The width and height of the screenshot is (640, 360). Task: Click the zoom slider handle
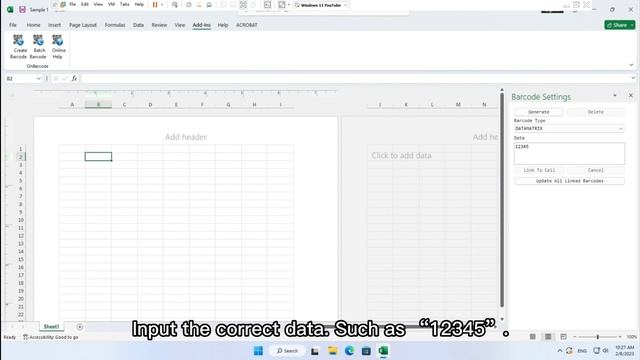(x=598, y=337)
